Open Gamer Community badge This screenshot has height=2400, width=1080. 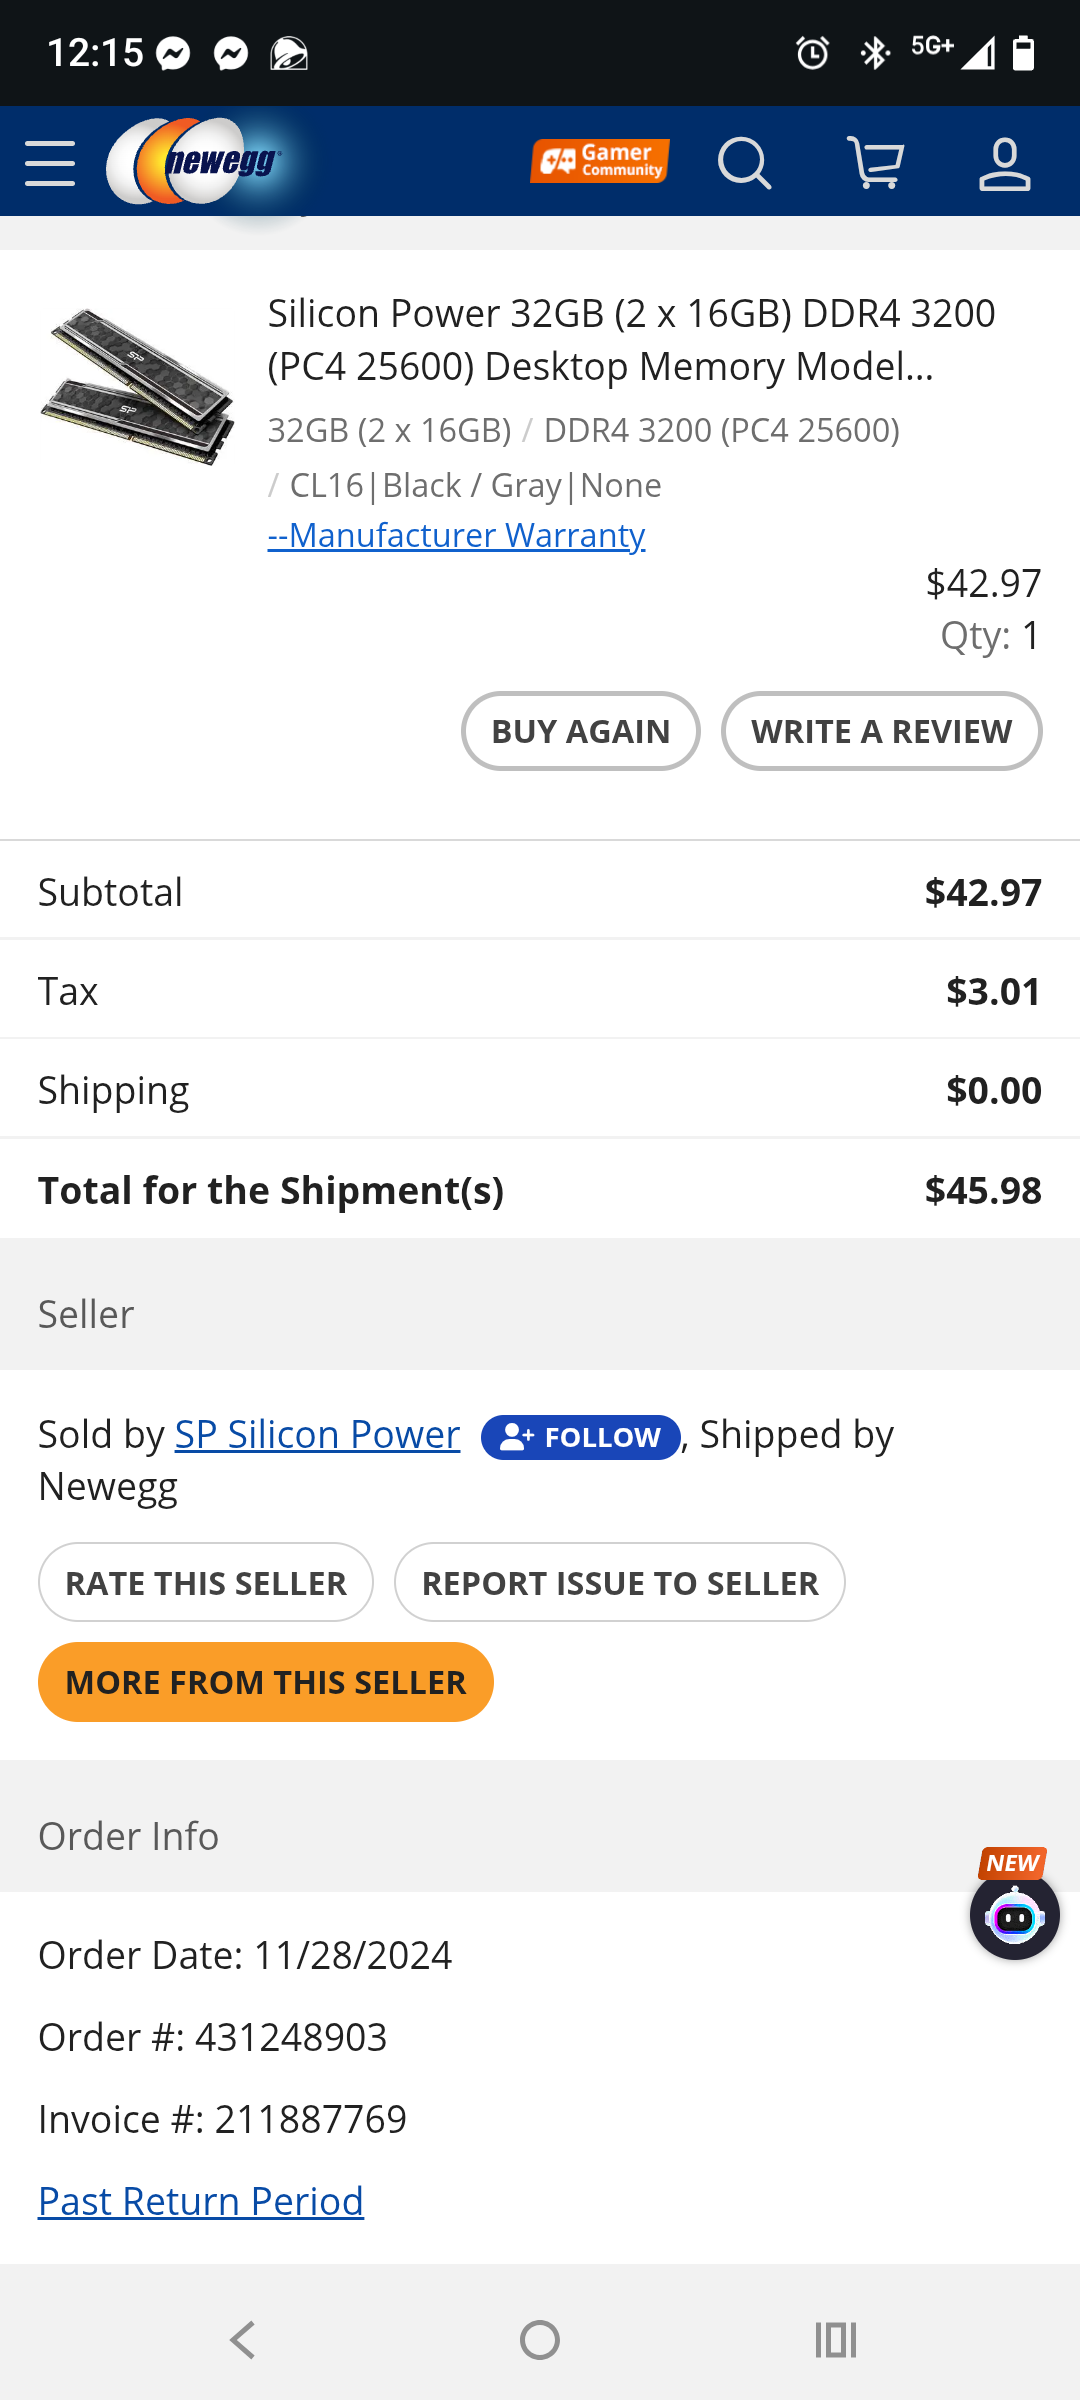tap(599, 161)
